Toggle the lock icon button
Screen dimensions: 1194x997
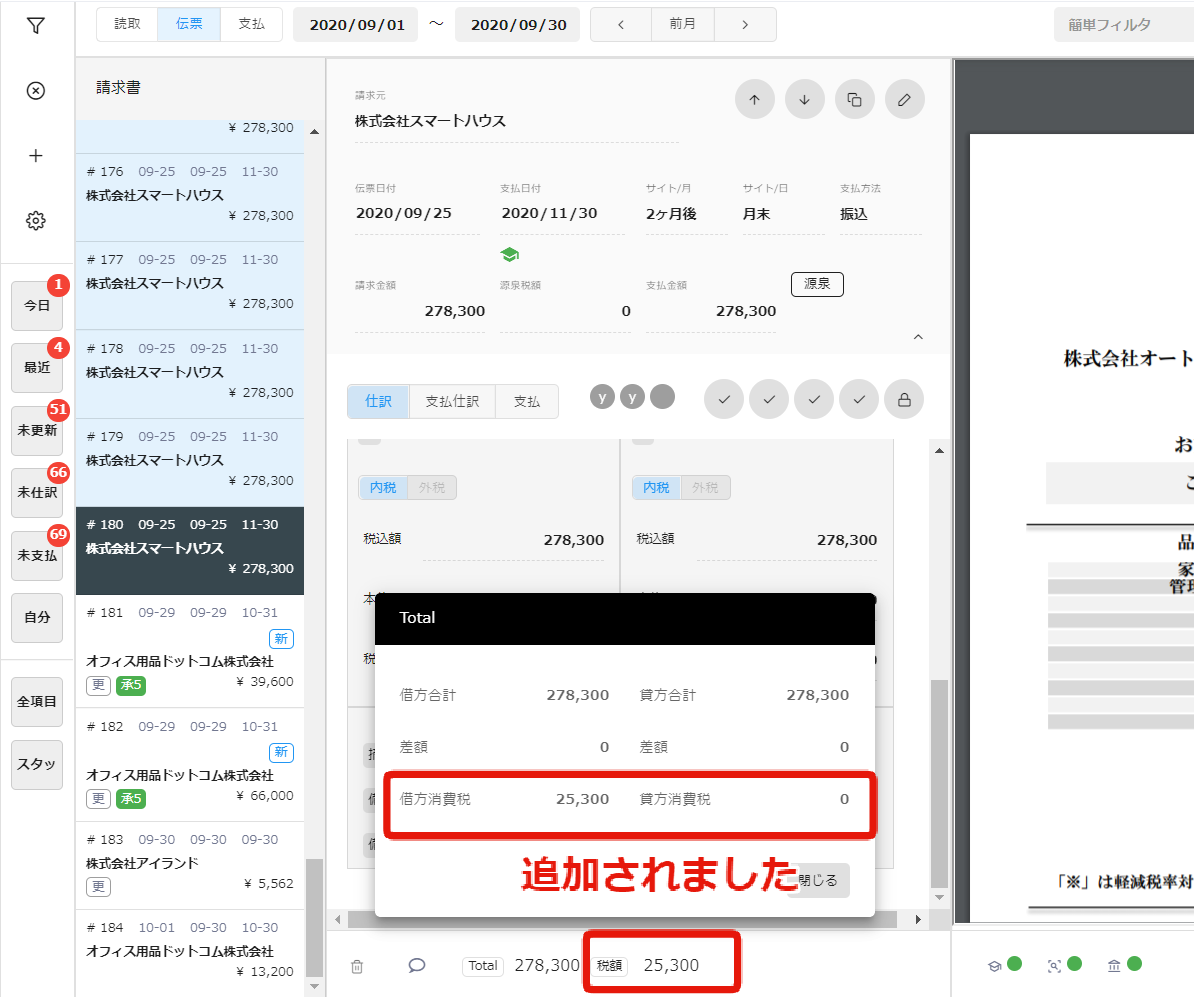904,399
